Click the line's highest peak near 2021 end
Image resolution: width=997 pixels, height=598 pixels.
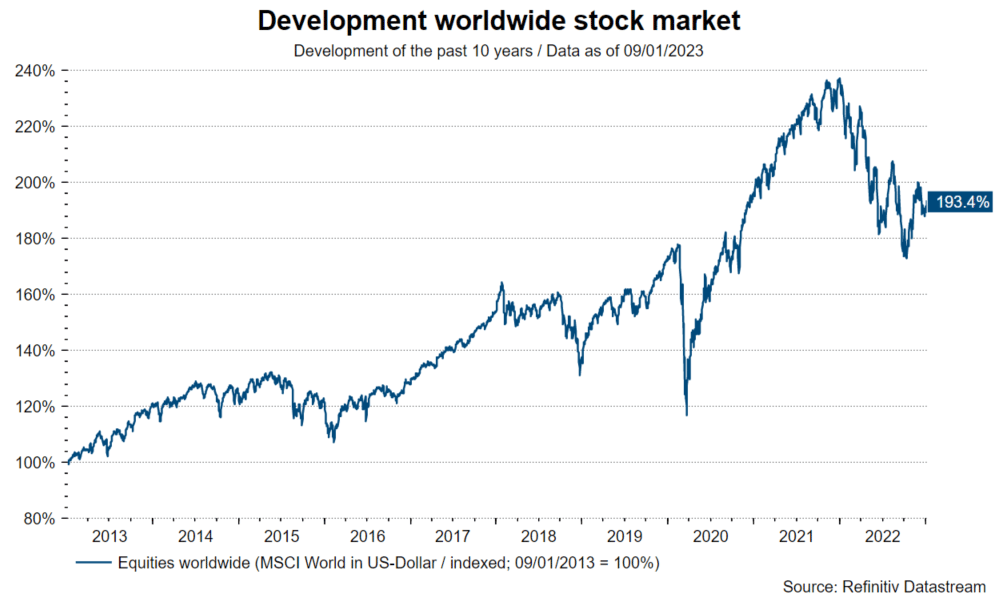839,79
